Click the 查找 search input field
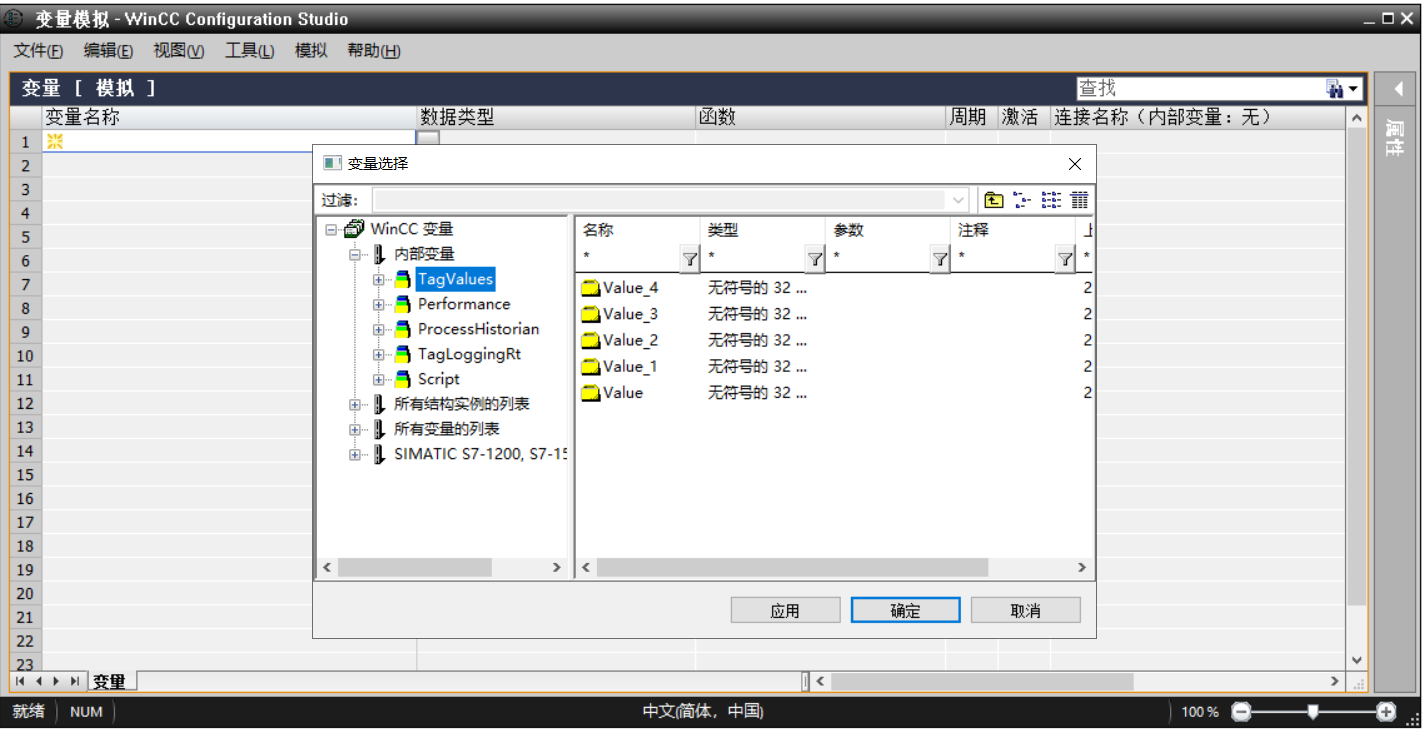 [1200, 89]
